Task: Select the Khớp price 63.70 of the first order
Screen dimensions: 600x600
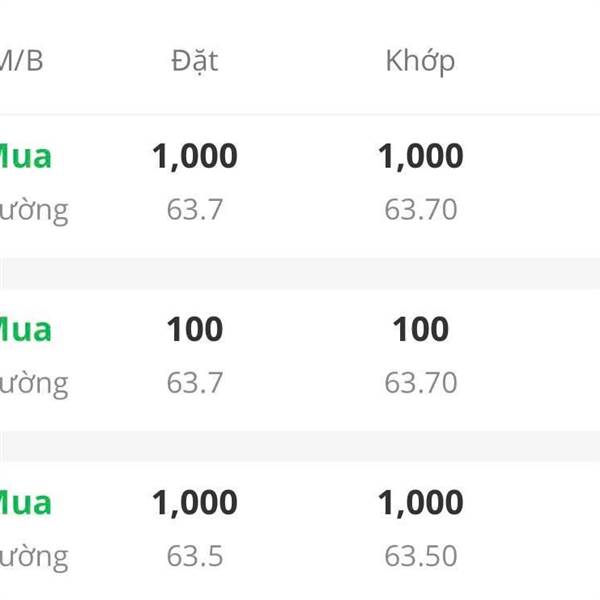Action: tap(421, 210)
